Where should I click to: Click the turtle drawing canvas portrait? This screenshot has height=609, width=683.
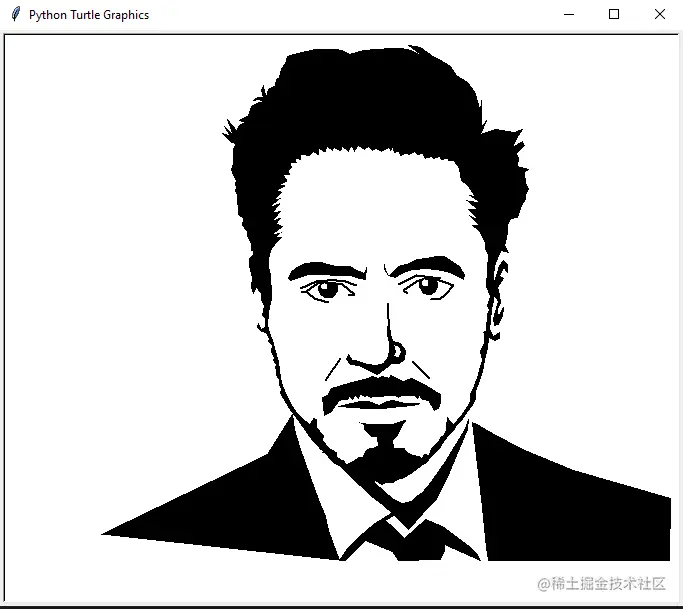(x=386, y=303)
